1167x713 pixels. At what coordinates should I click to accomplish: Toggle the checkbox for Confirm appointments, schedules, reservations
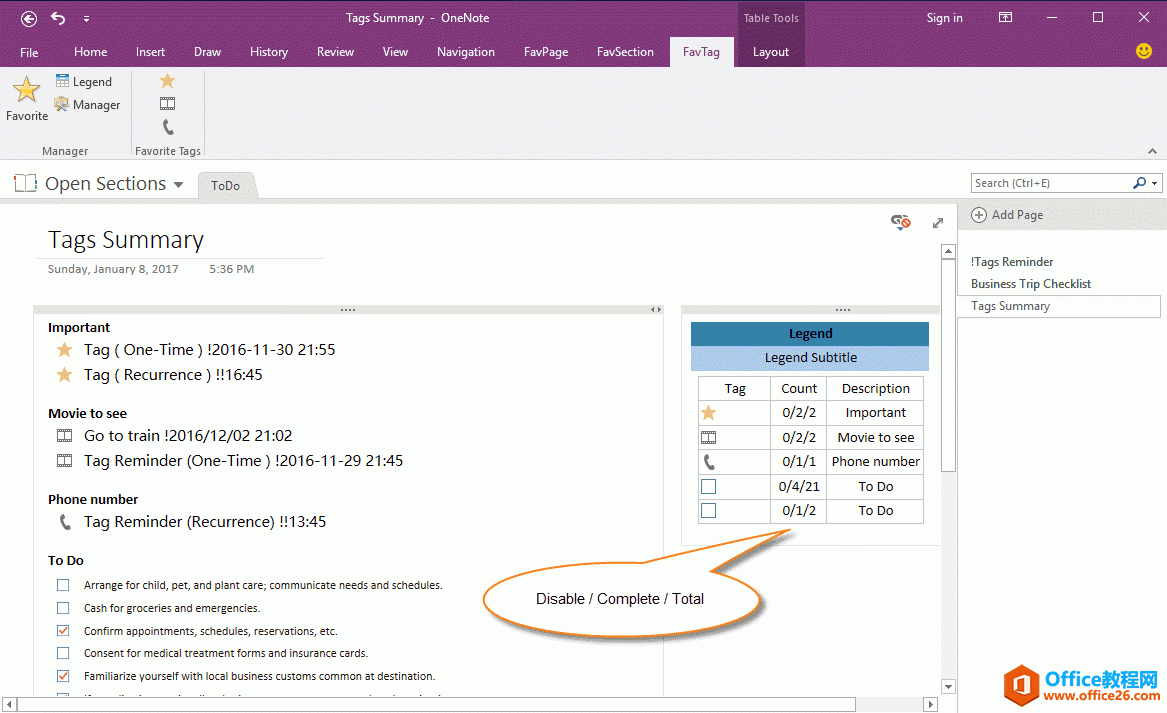coord(63,630)
